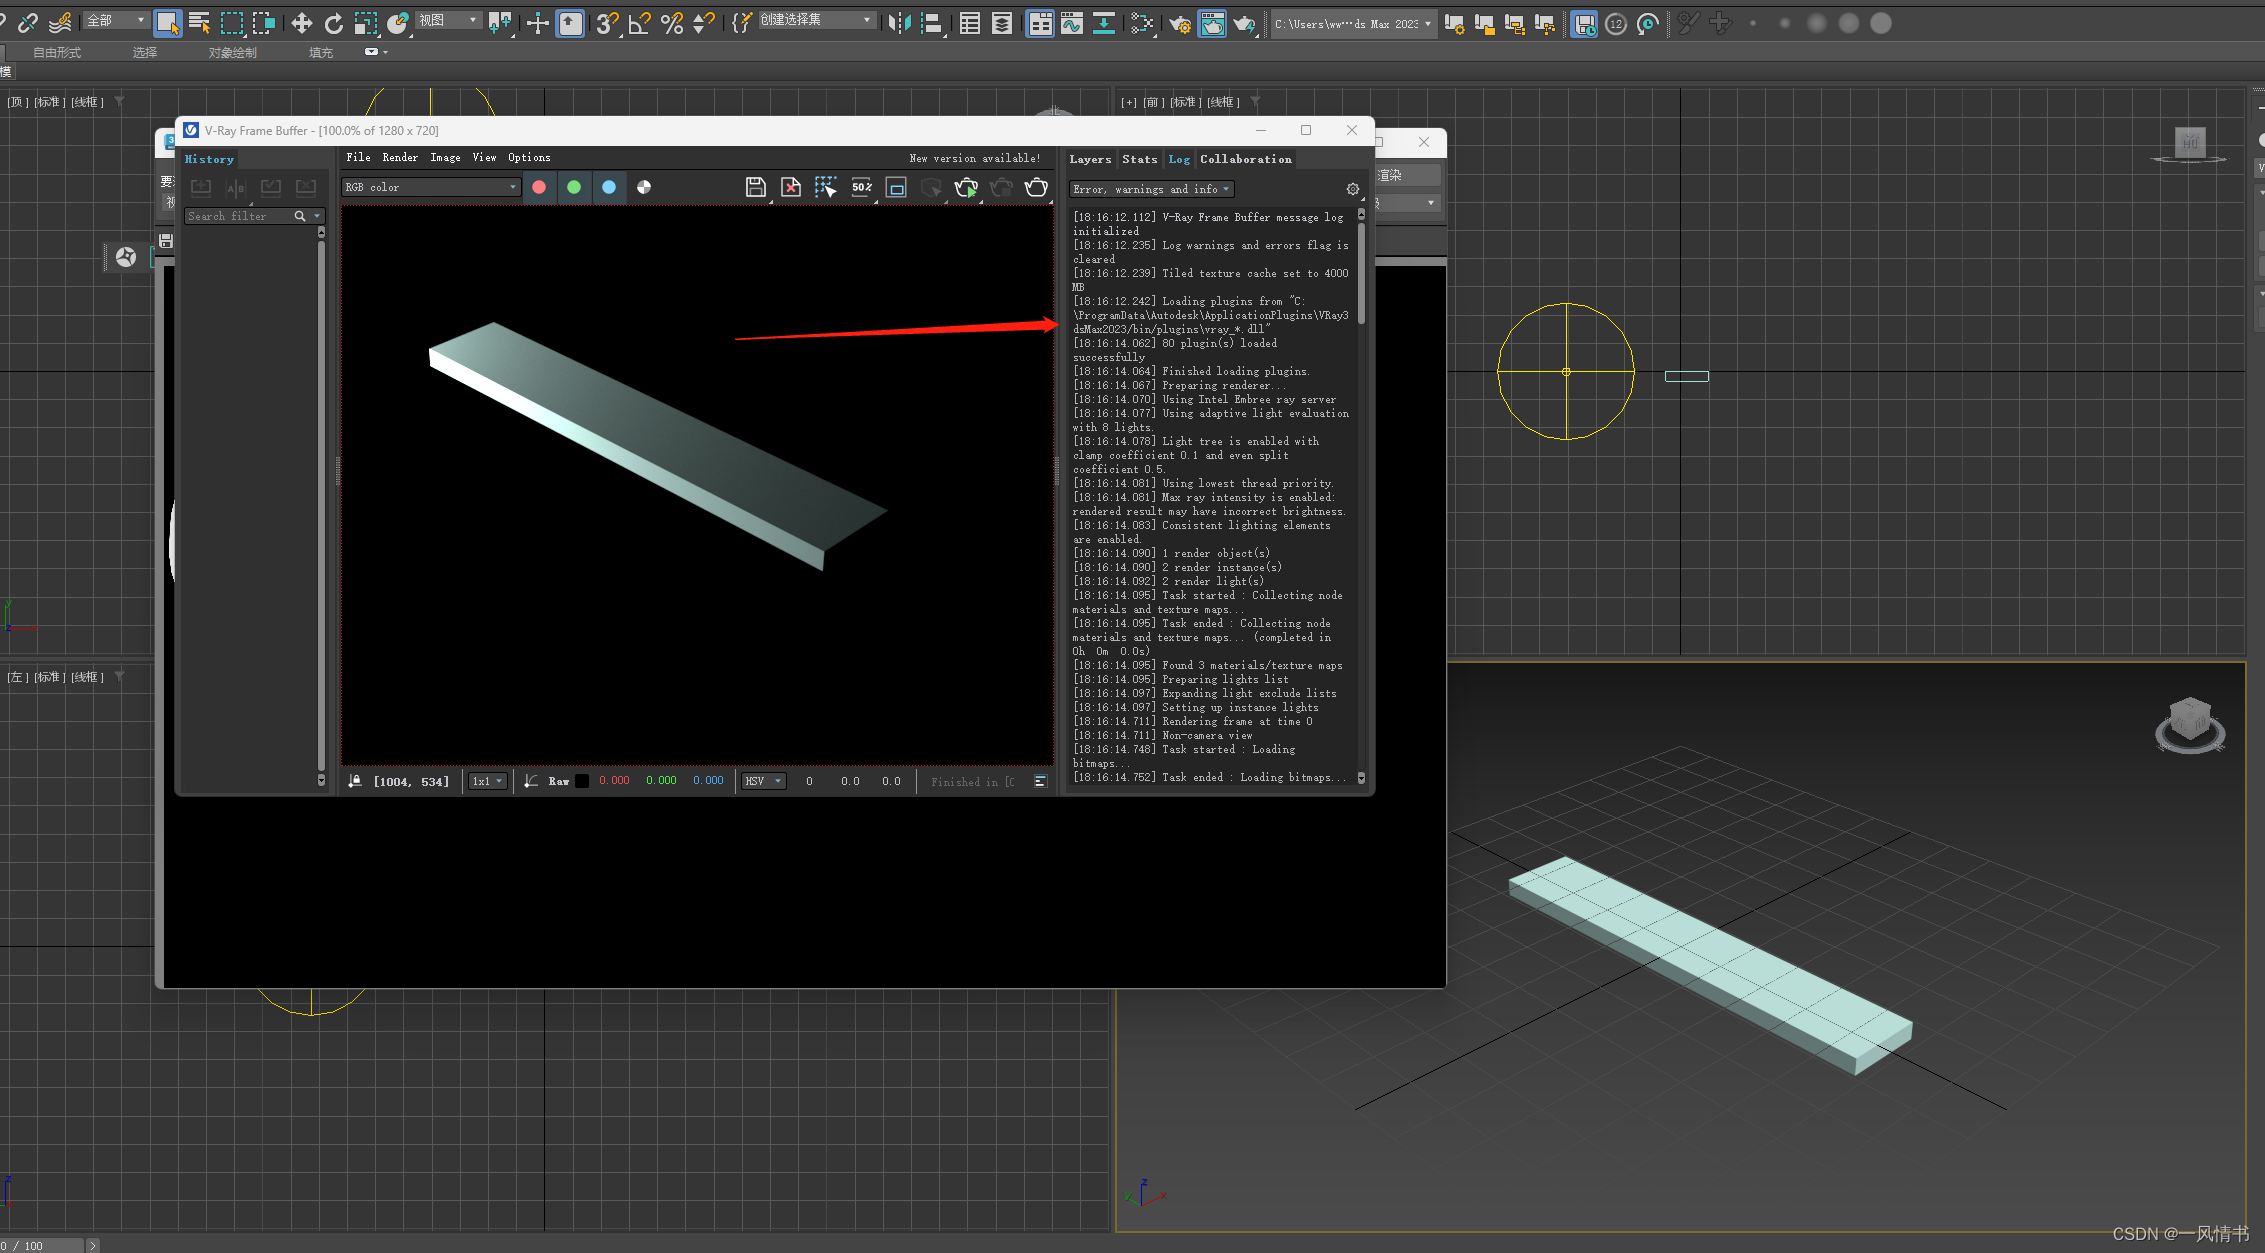Switch to the Layers tab
Screen dimensions: 2265x1253
(x=1090, y=159)
